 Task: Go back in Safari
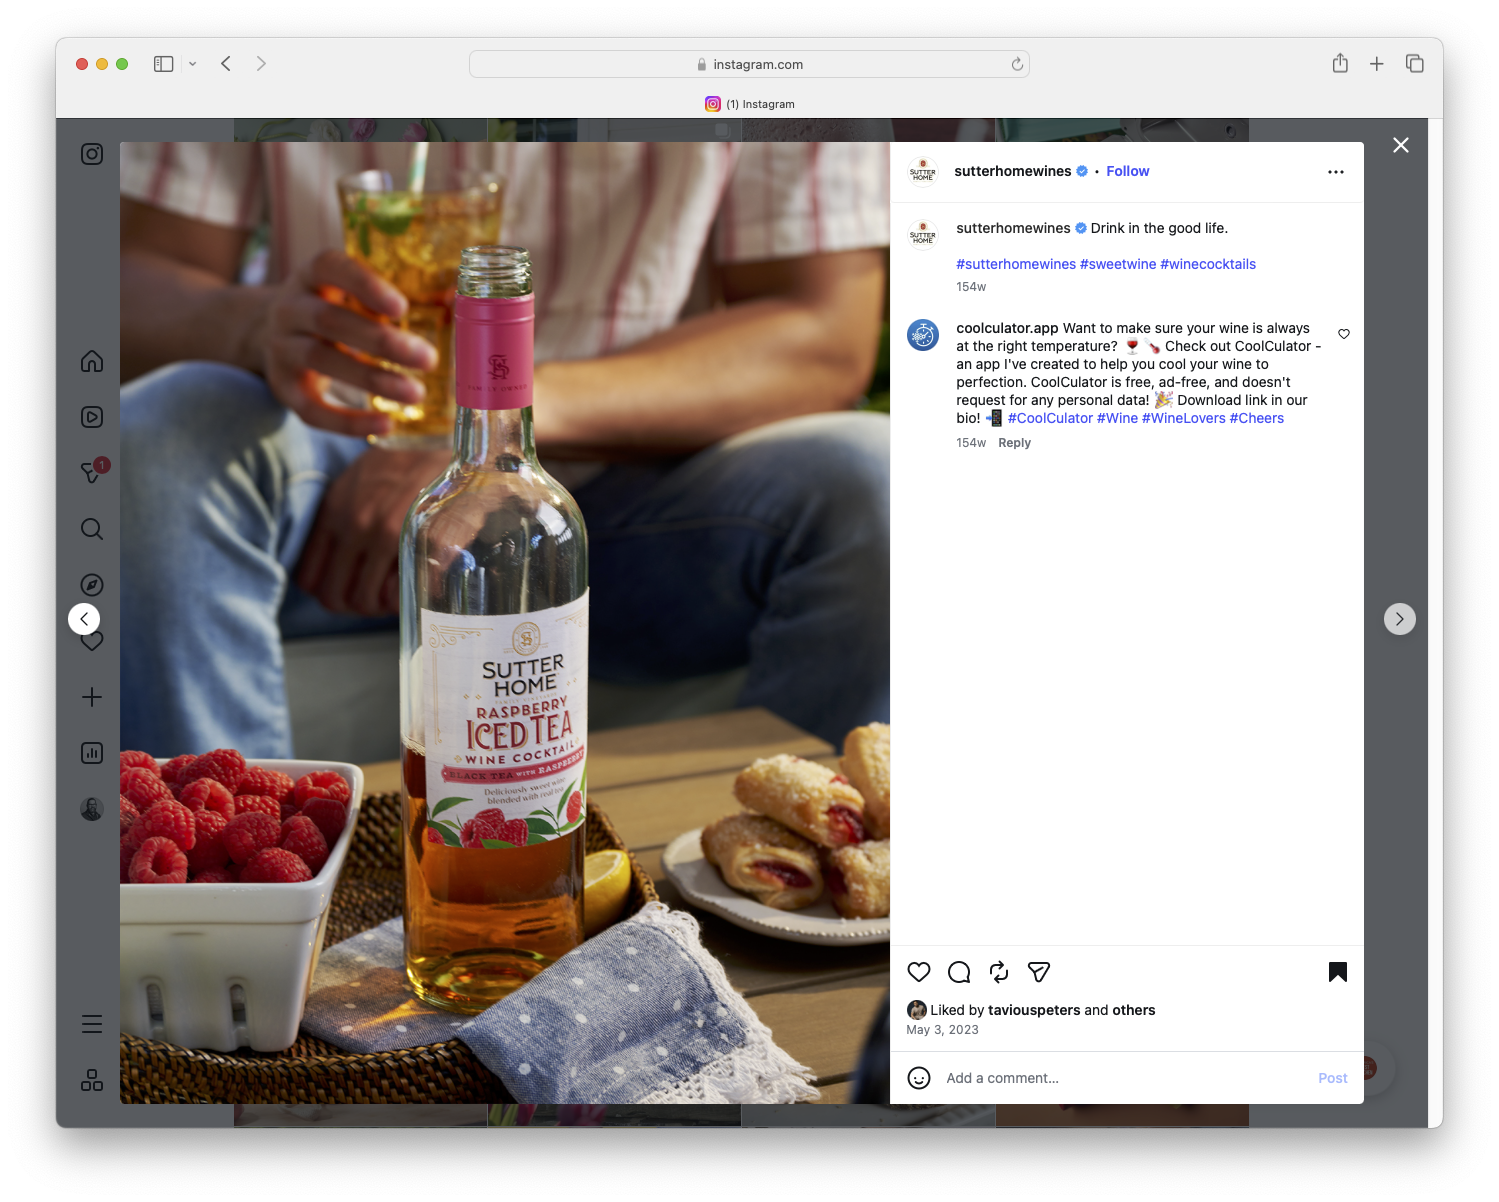tap(226, 64)
